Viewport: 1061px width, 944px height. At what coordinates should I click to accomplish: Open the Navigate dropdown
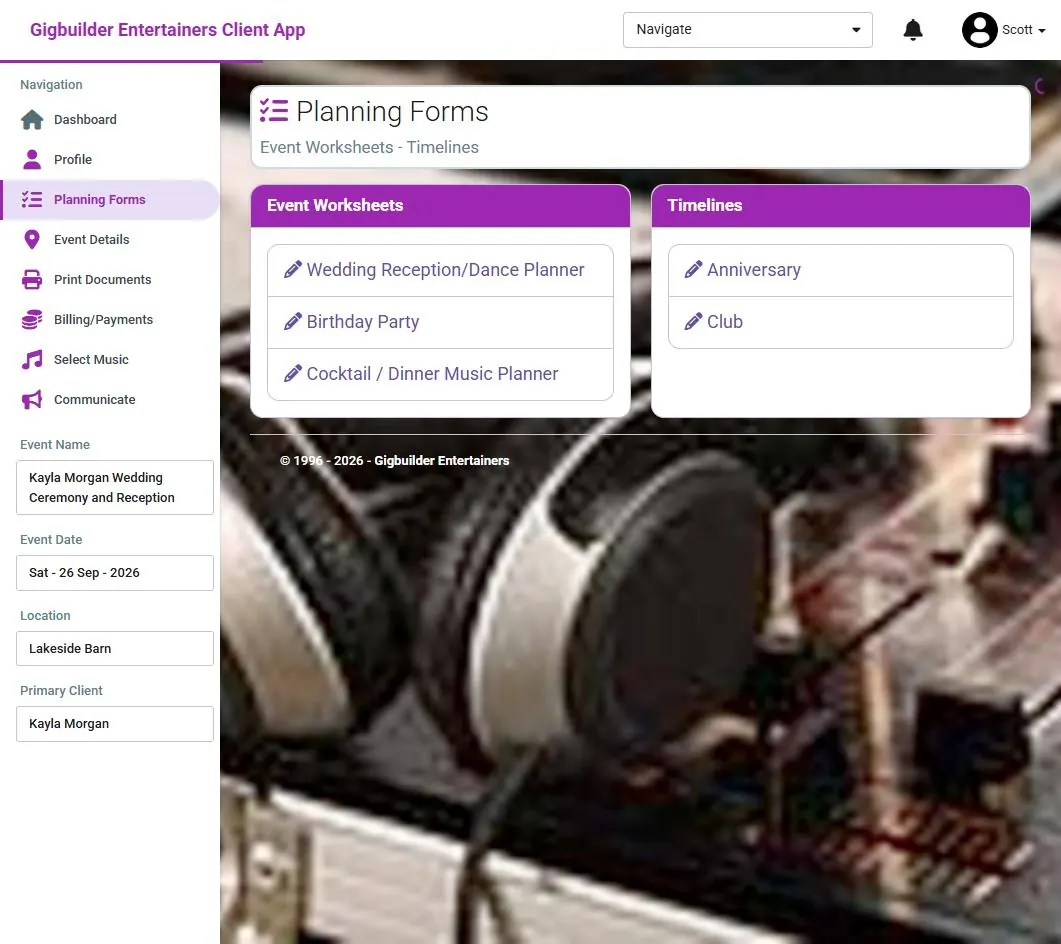[x=747, y=30]
